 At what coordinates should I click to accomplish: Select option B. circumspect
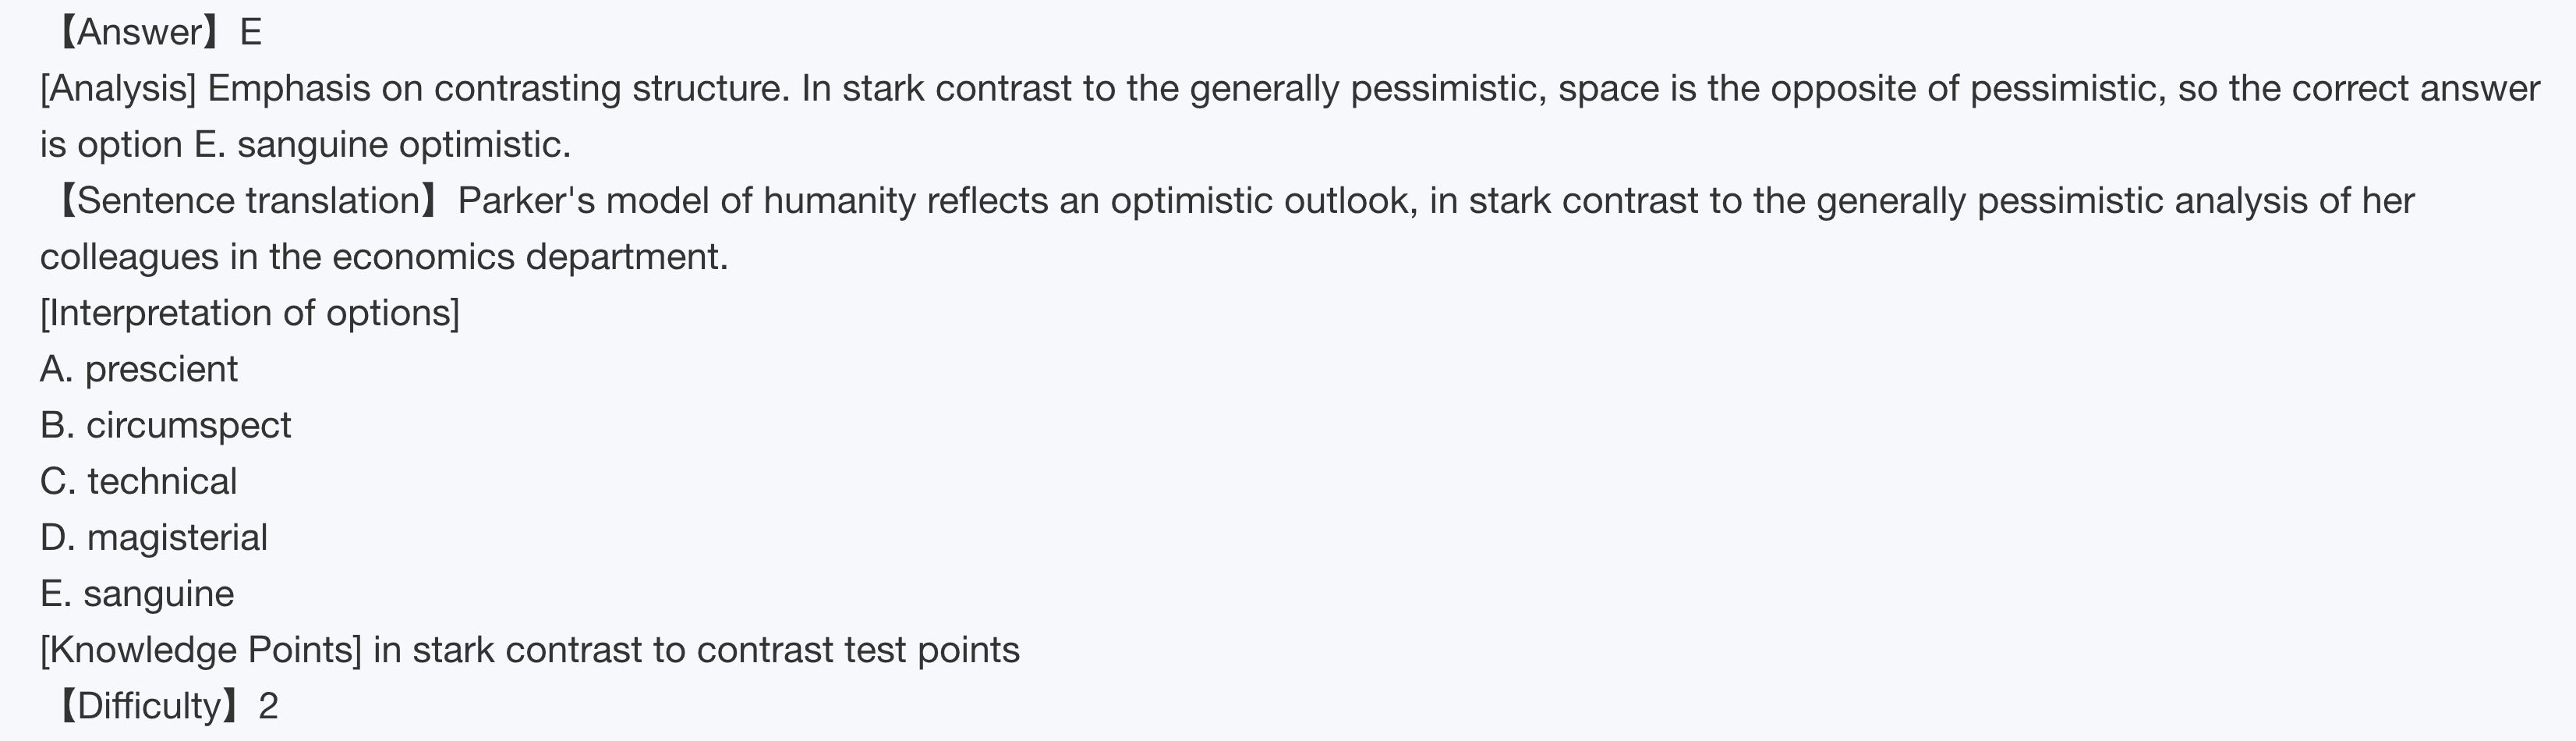coord(166,426)
